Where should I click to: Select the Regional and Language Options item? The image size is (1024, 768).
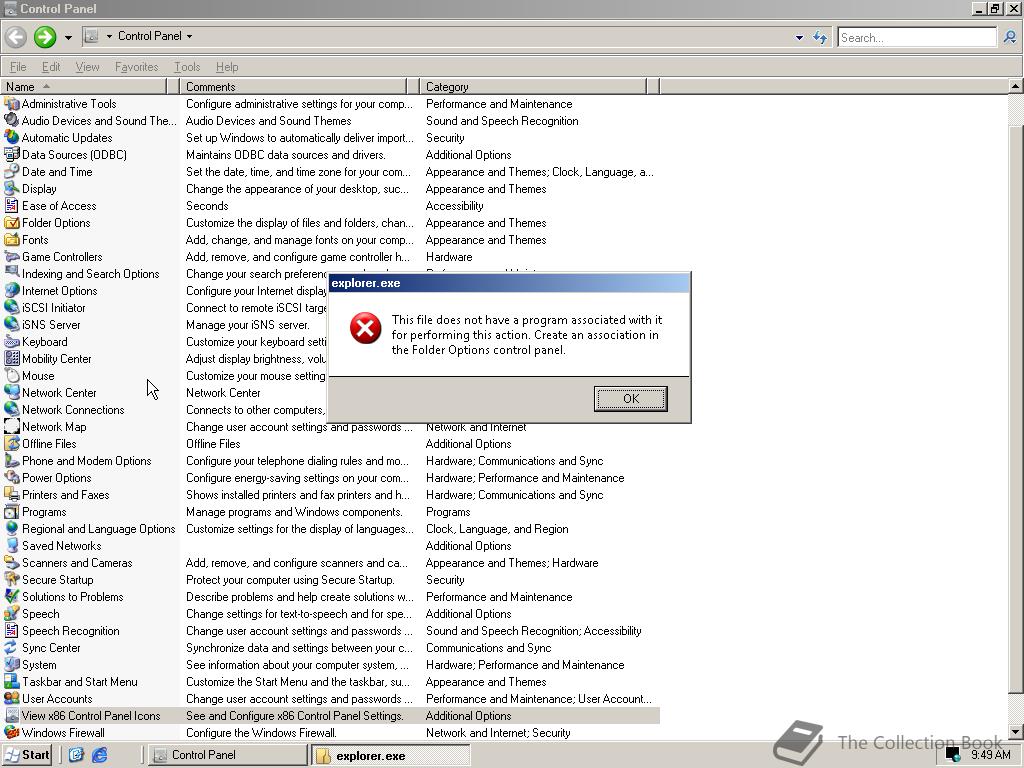coord(99,529)
